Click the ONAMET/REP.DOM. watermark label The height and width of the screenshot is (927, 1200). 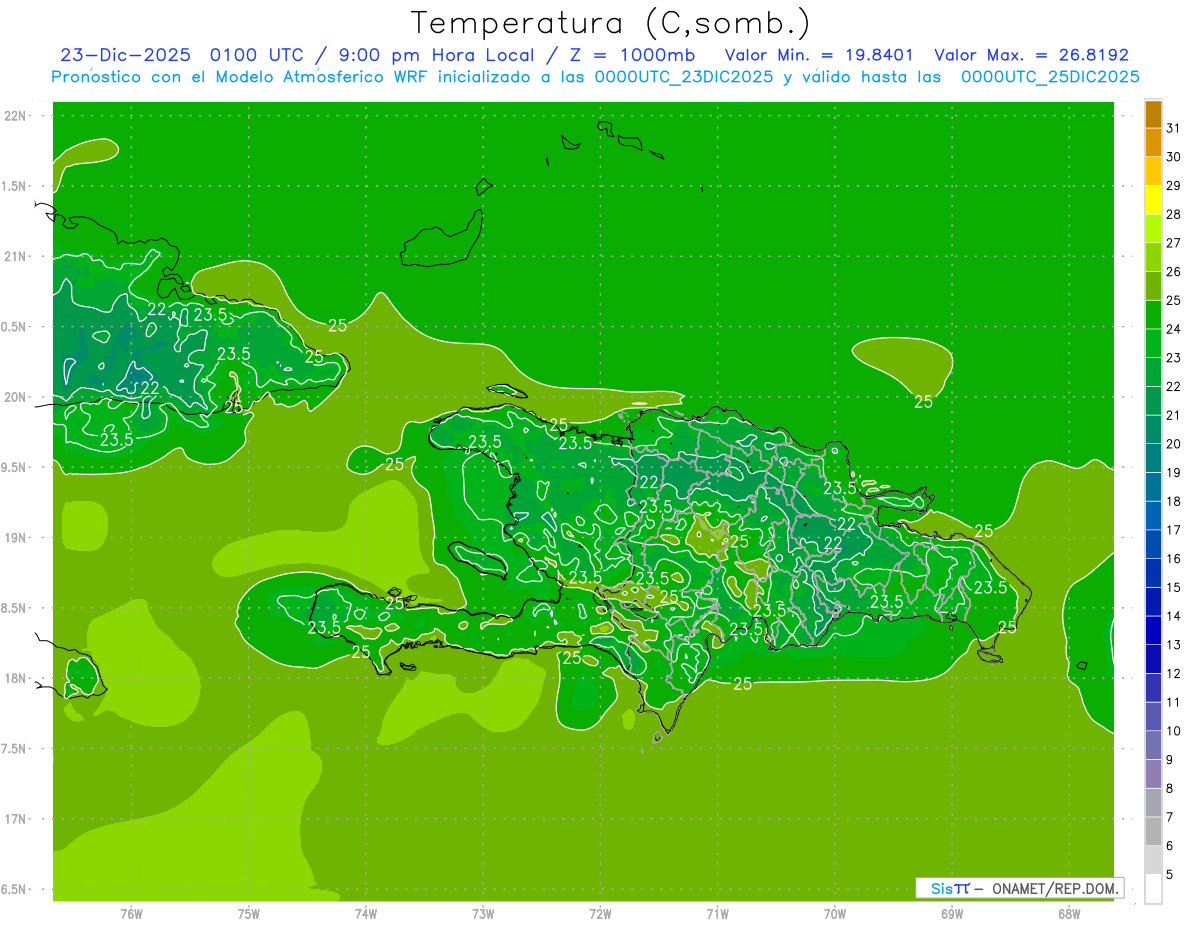tap(1058, 888)
